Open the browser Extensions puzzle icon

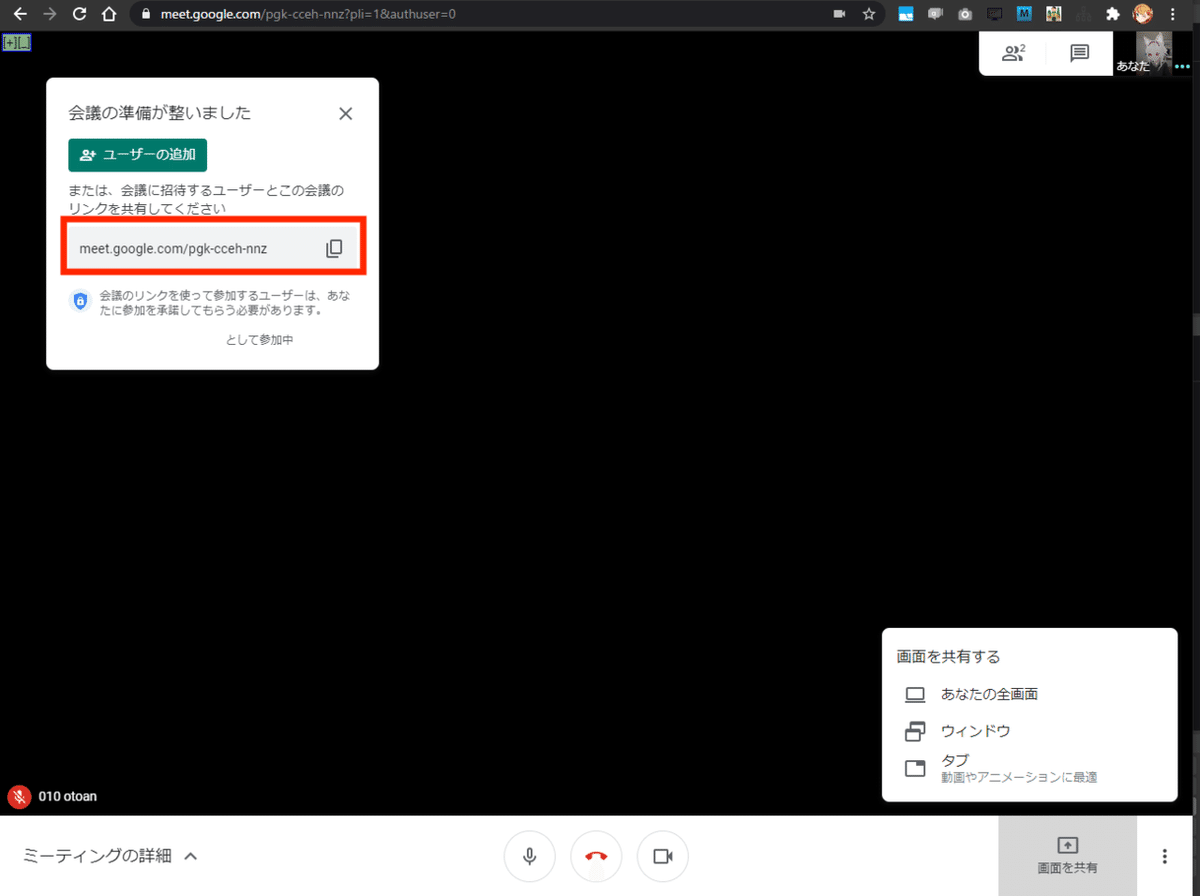[x=1111, y=14]
